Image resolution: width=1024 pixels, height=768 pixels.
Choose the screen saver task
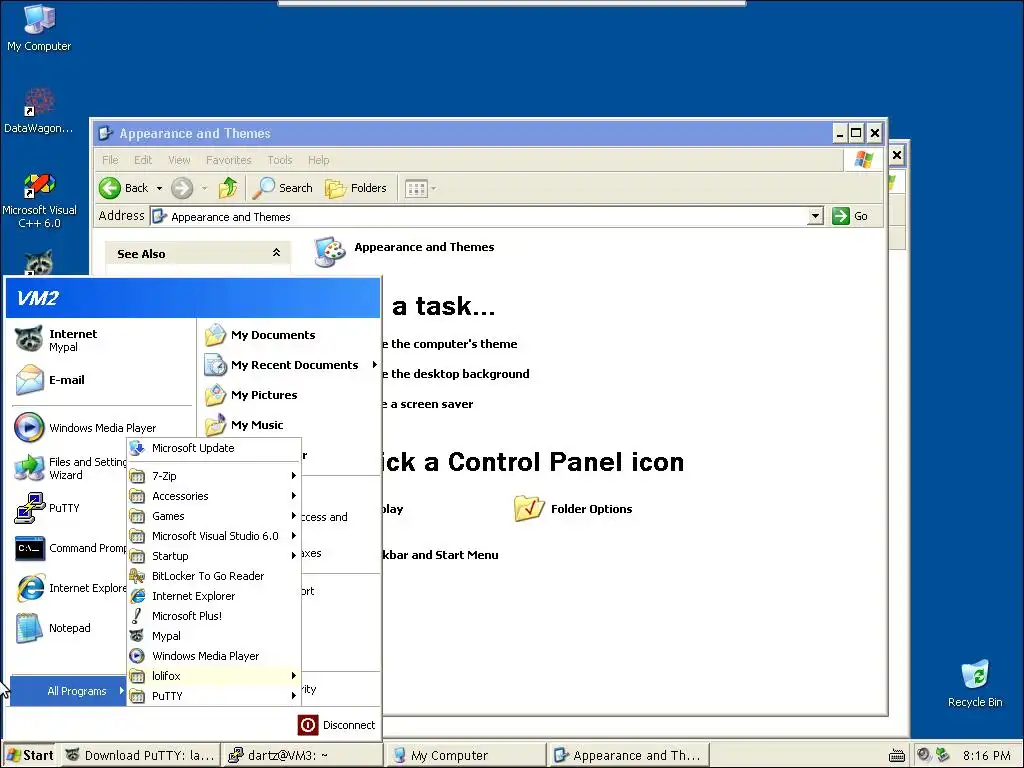[x=428, y=404]
